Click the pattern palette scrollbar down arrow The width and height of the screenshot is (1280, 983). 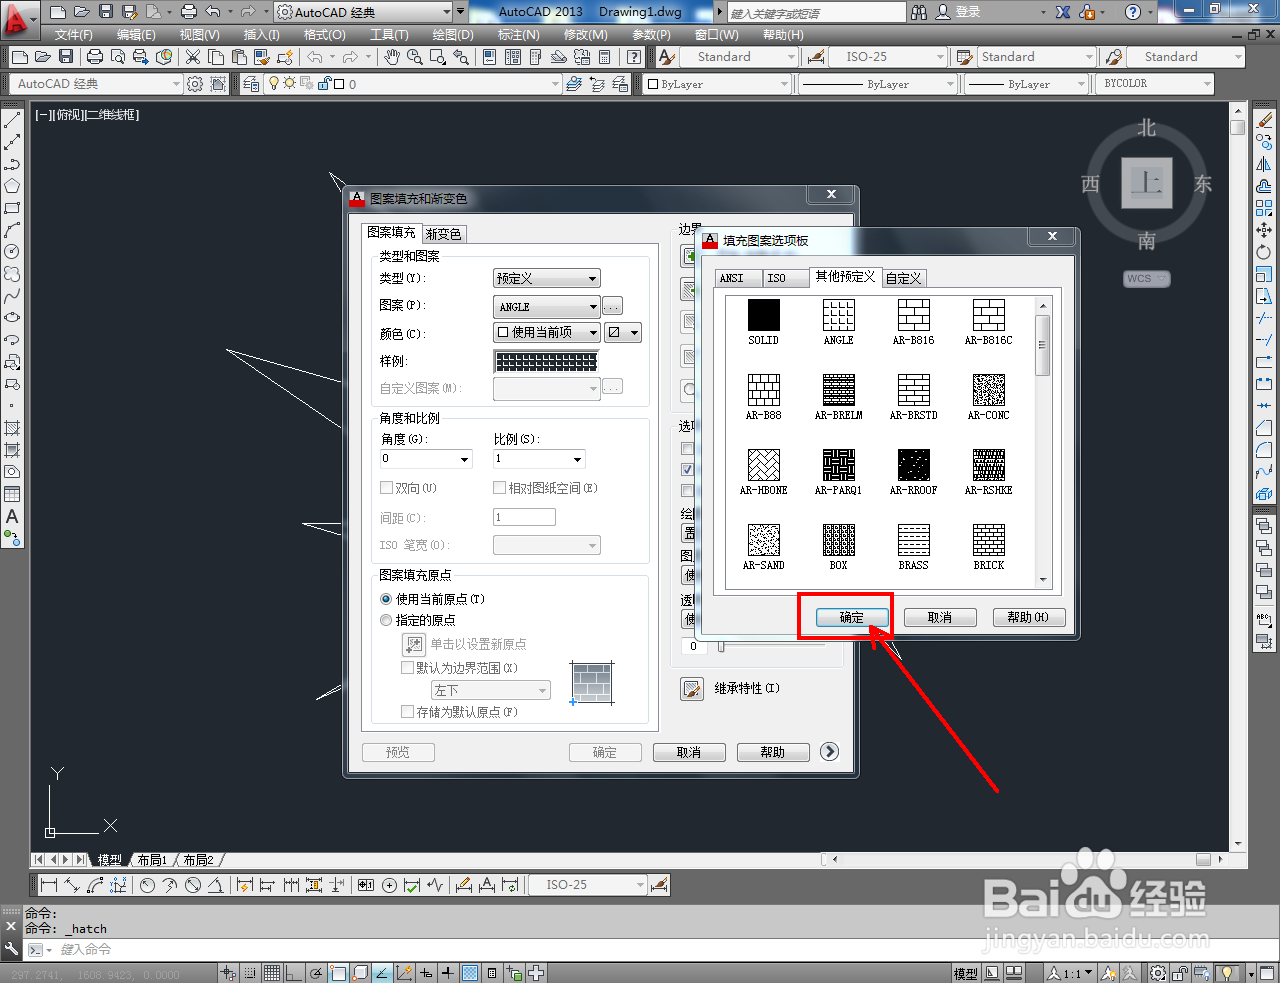[1043, 579]
